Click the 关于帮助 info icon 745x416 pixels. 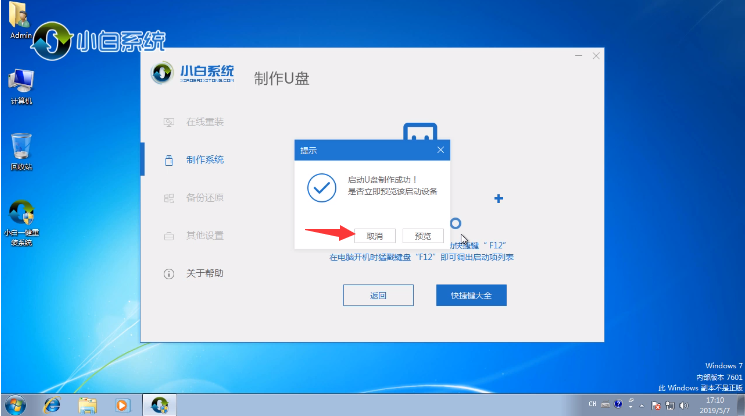(169, 274)
